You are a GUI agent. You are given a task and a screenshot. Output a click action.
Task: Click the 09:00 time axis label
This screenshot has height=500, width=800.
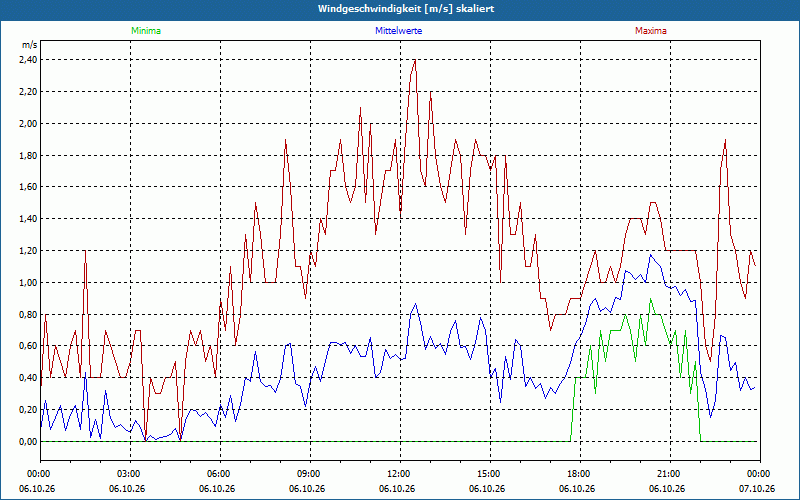click(311, 474)
